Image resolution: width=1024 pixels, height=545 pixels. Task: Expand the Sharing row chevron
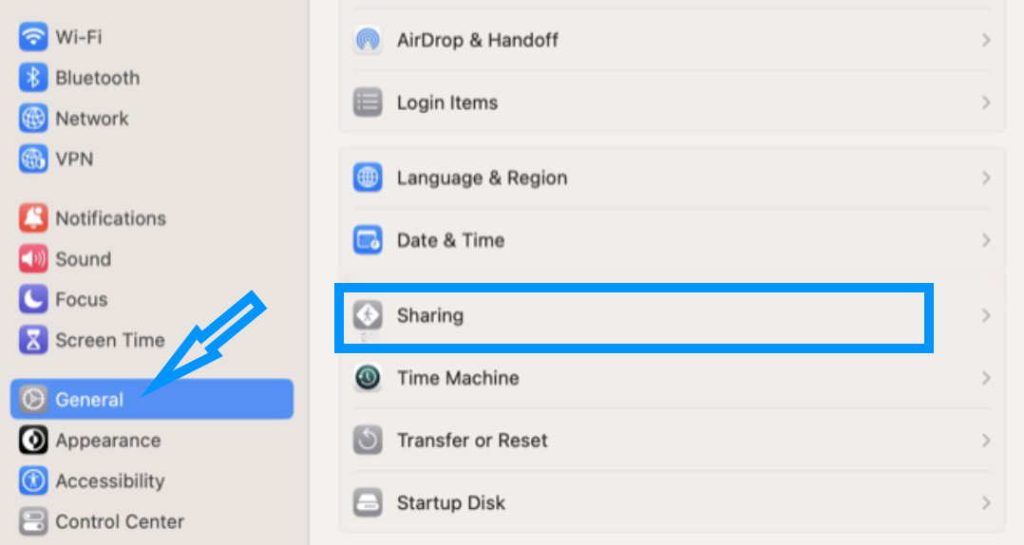pyautogui.click(x=986, y=316)
